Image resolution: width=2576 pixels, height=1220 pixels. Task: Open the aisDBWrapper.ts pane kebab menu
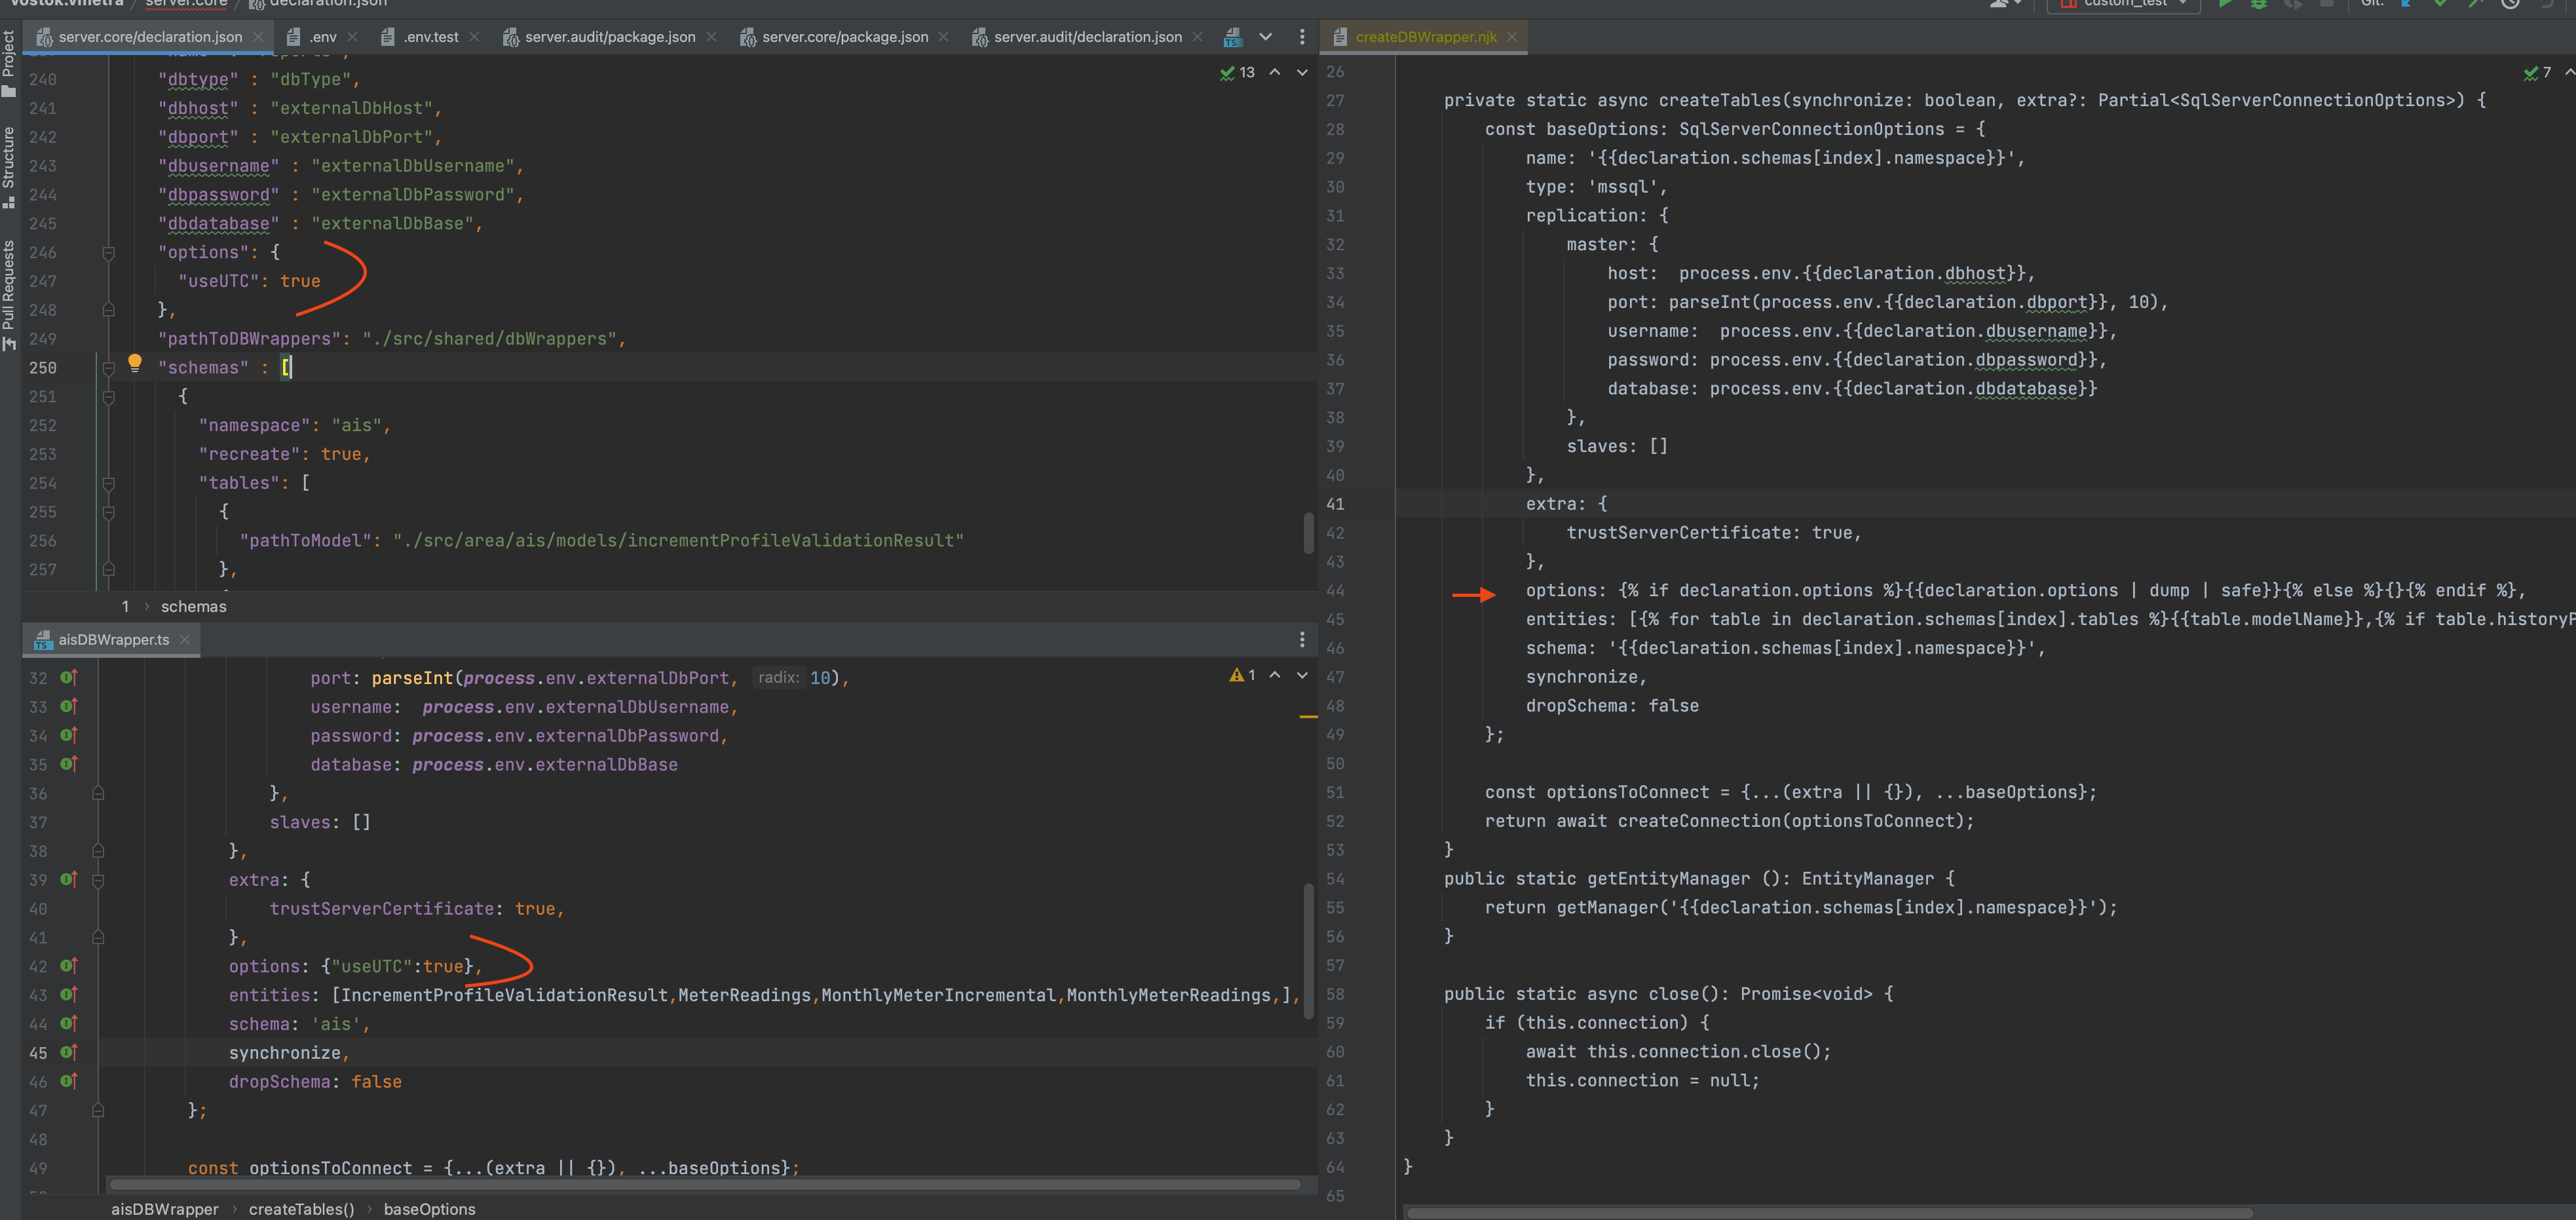(x=1301, y=639)
